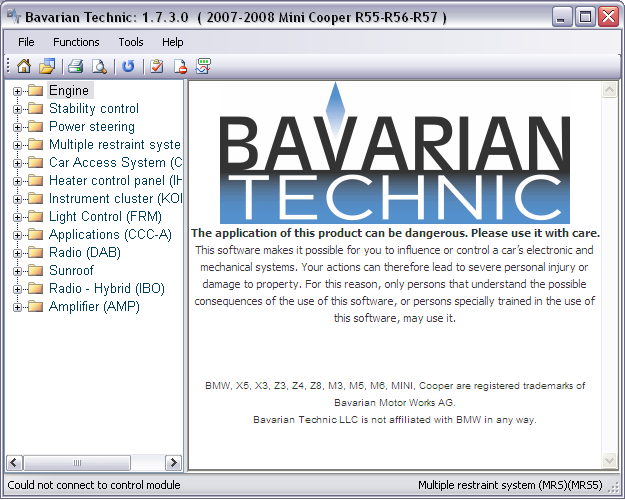
Task: Click the Print Preview magnifier icon
Action: pos(99,66)
